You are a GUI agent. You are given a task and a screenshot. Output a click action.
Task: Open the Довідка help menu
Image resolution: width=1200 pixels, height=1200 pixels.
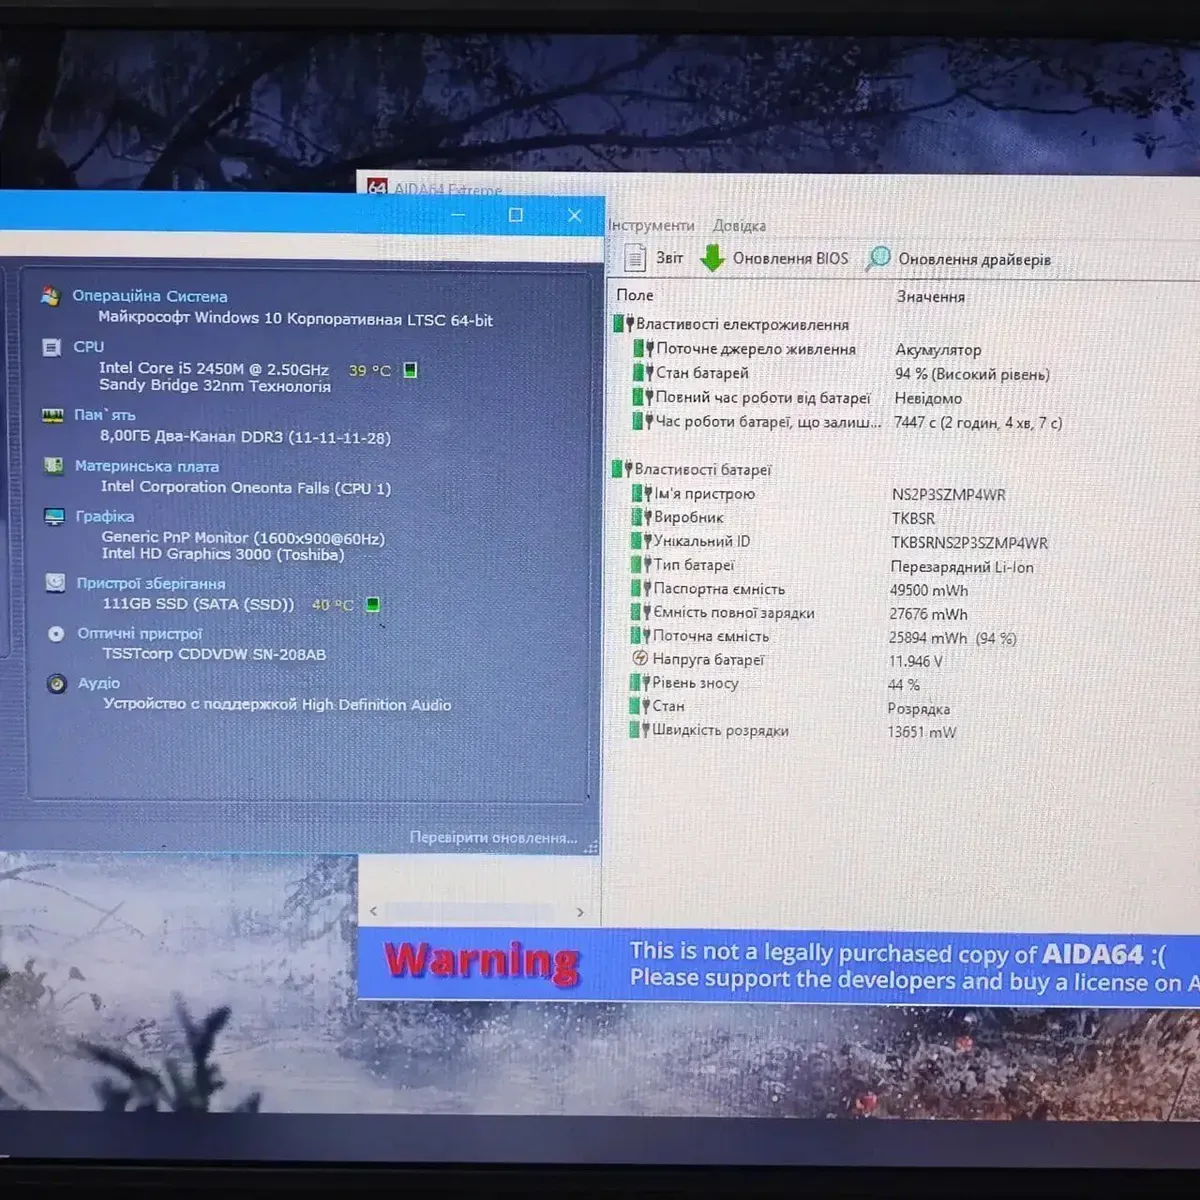click(739, 226)
